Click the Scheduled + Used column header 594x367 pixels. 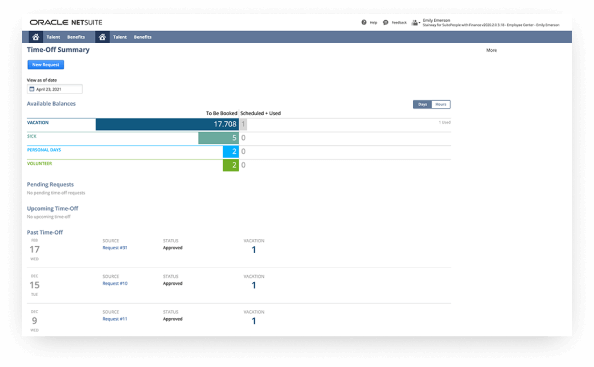261,113
